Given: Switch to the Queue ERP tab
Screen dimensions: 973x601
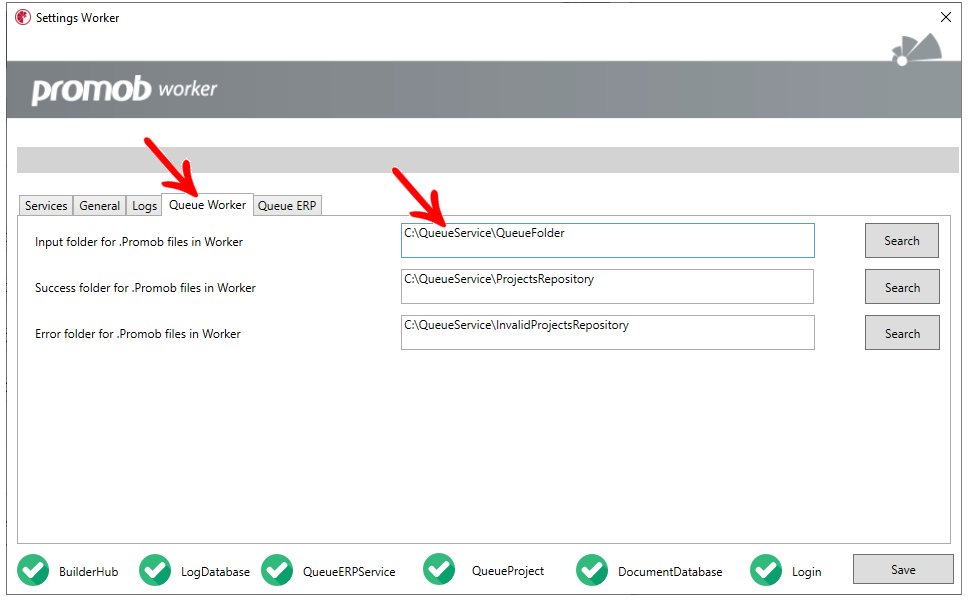Looking at the screenshot, I should tap(287, 205).
